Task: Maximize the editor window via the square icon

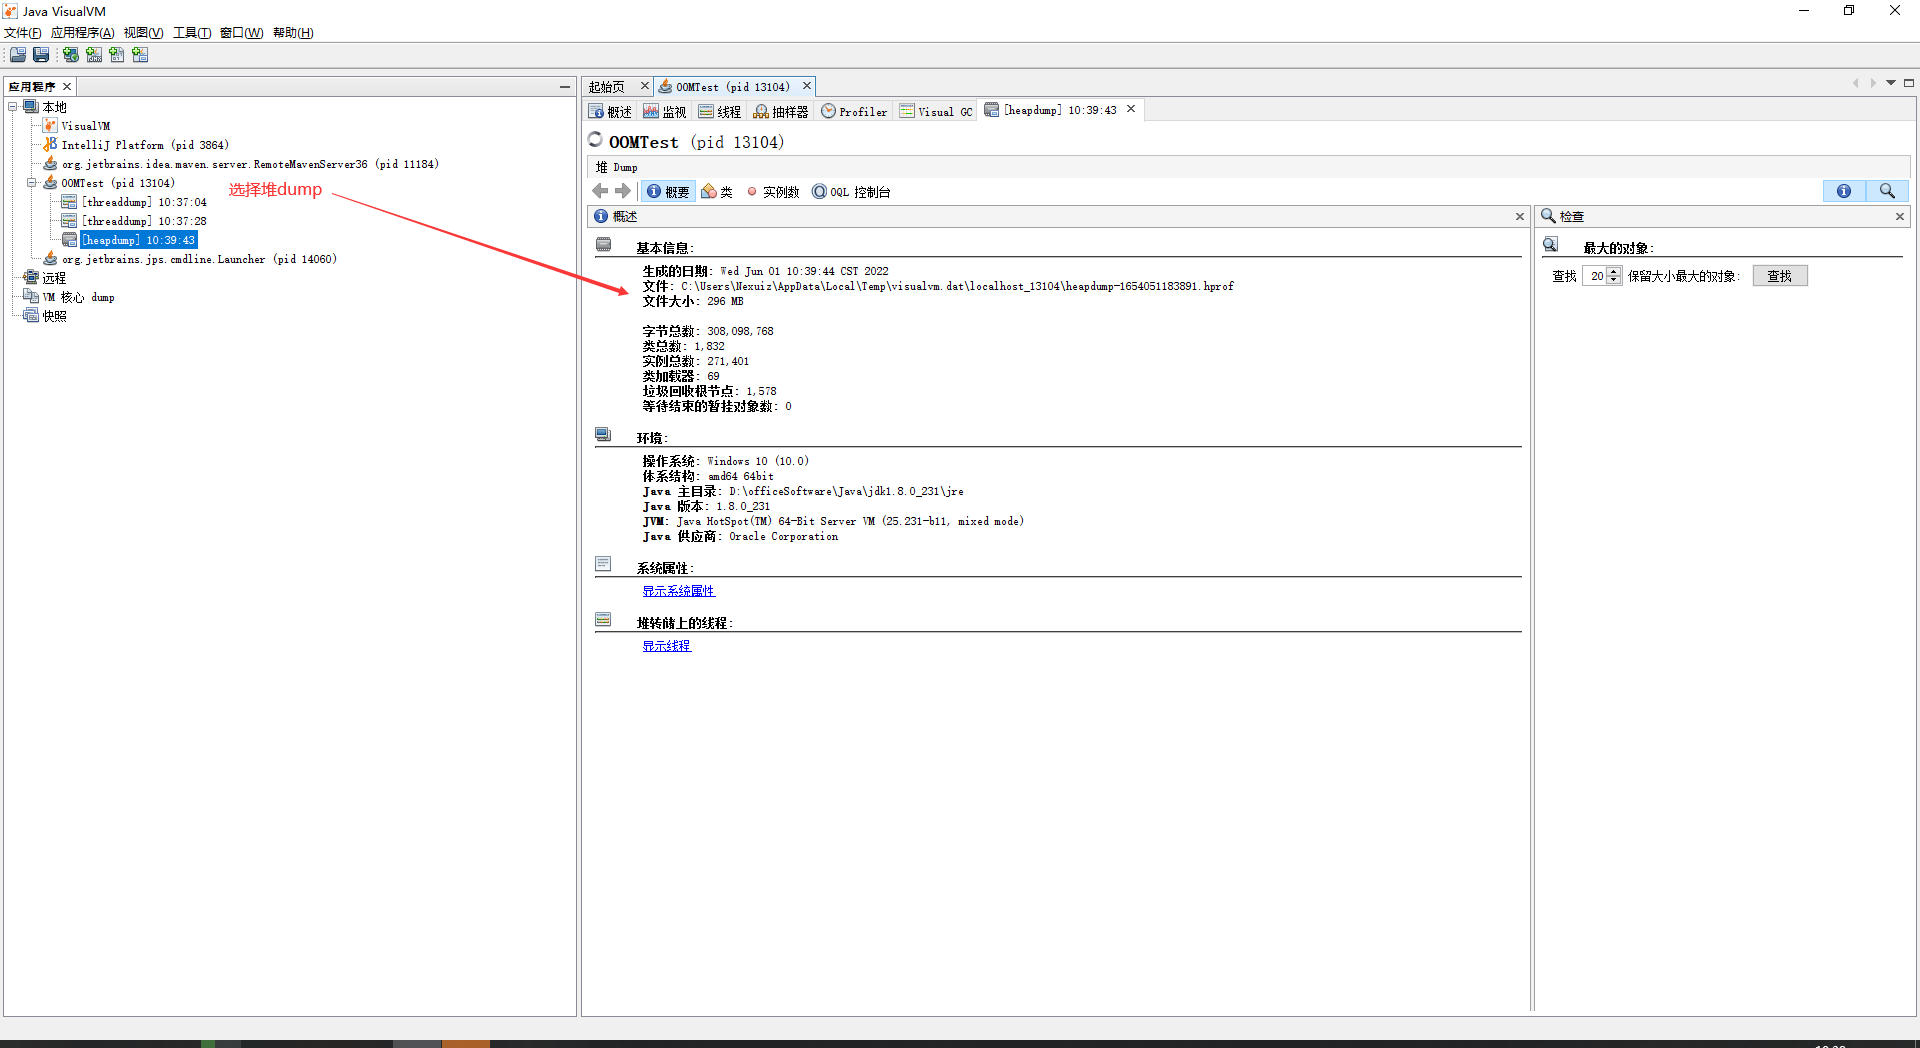Action: pos(1909,83)
